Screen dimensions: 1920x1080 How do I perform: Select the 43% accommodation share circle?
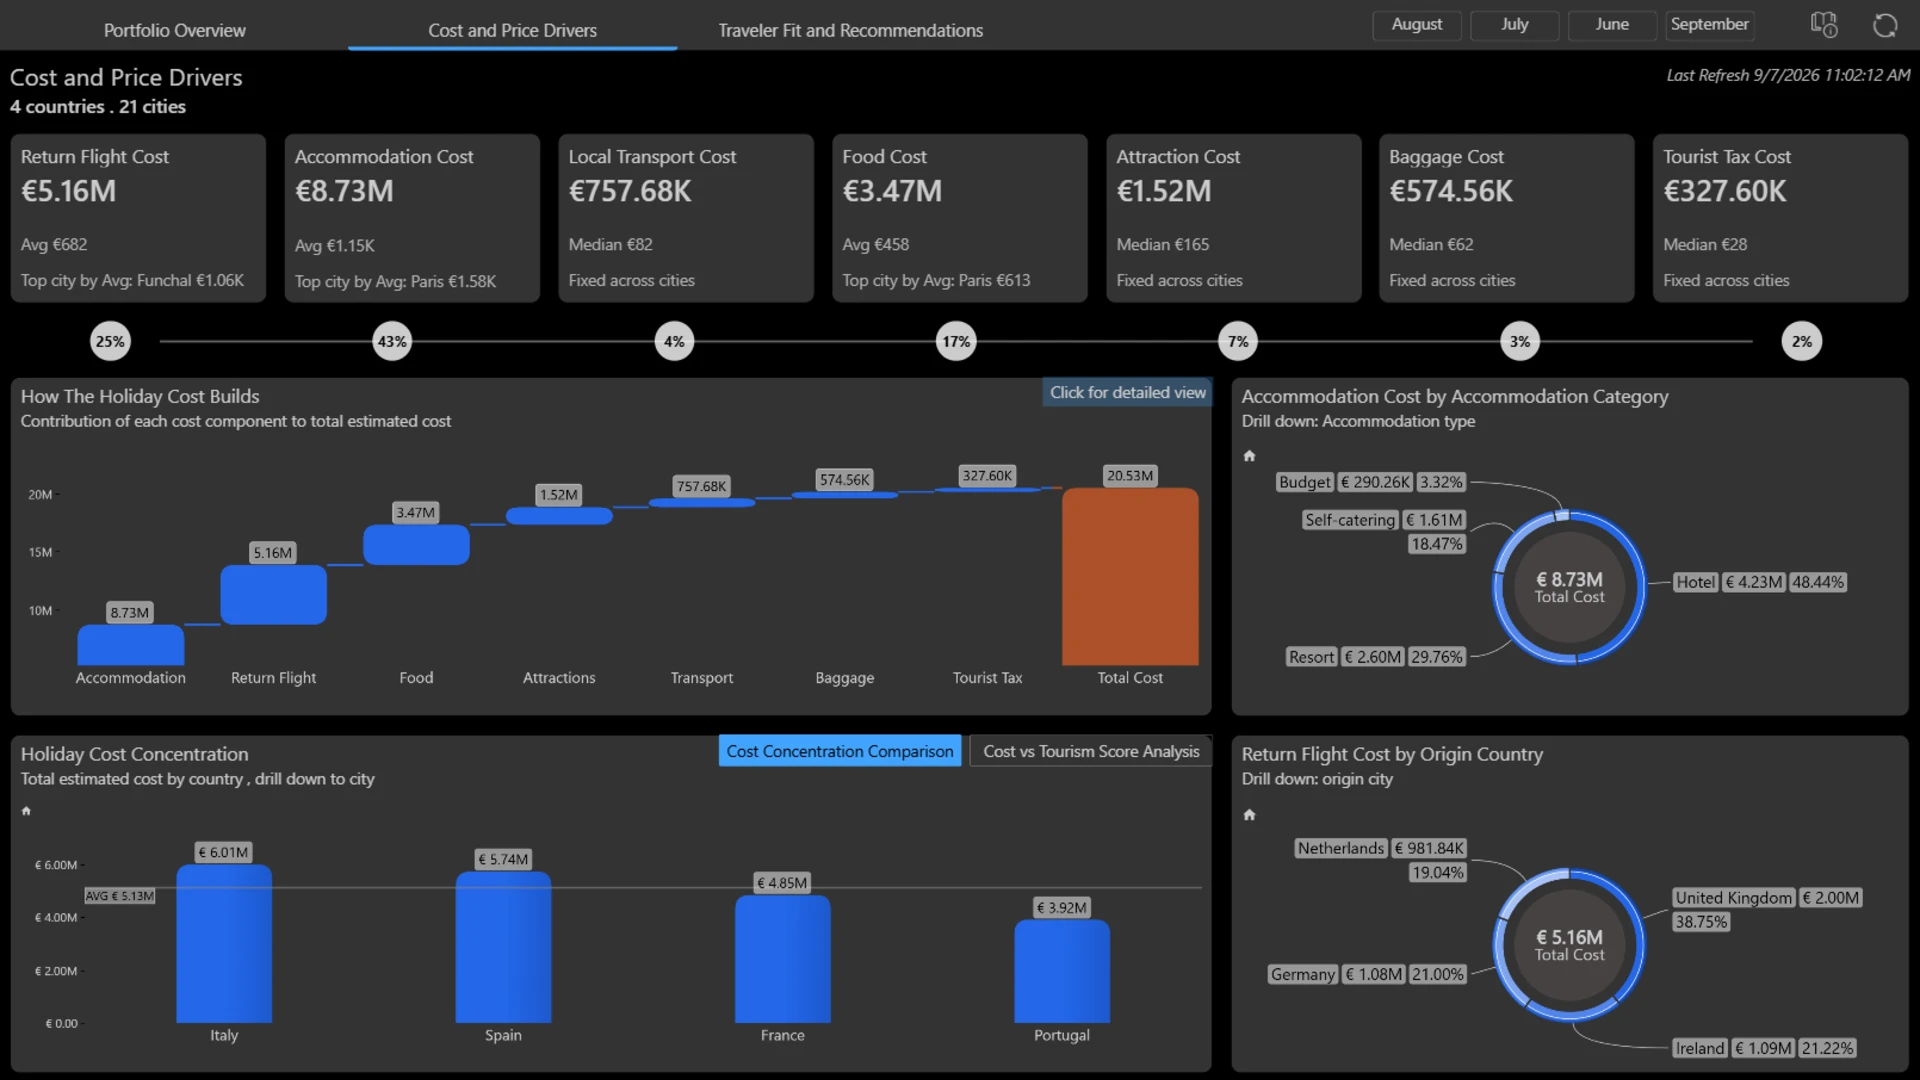pos(392,342)
